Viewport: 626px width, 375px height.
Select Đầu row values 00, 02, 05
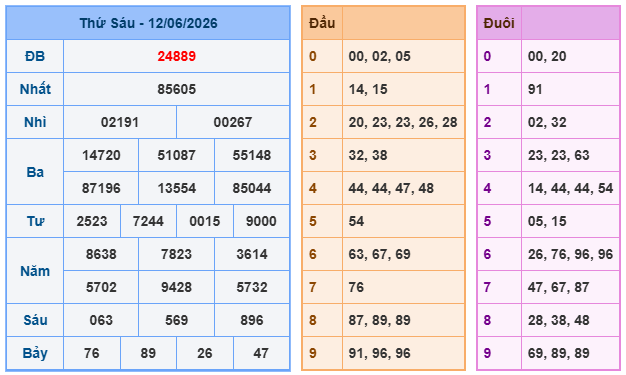click(380, 56)
